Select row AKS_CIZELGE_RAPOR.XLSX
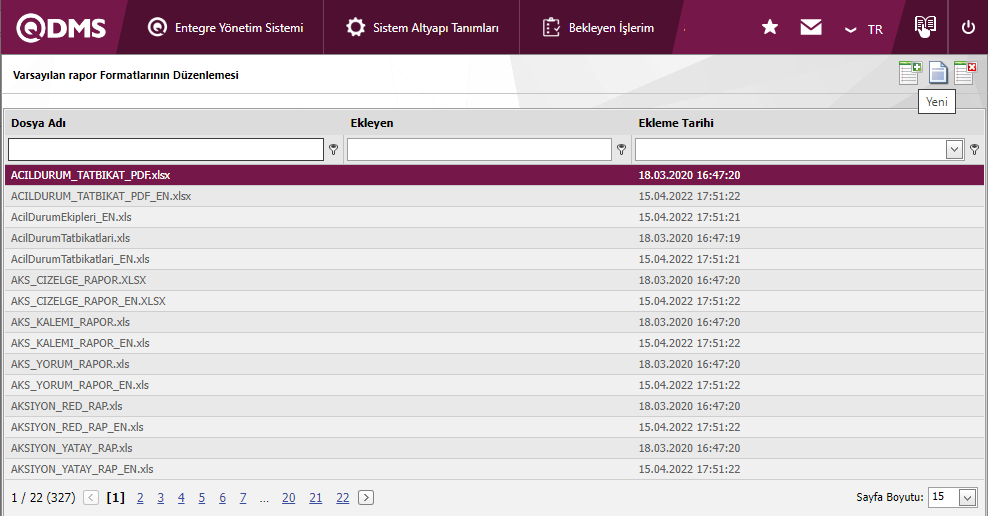 click(x=494, y=280)
